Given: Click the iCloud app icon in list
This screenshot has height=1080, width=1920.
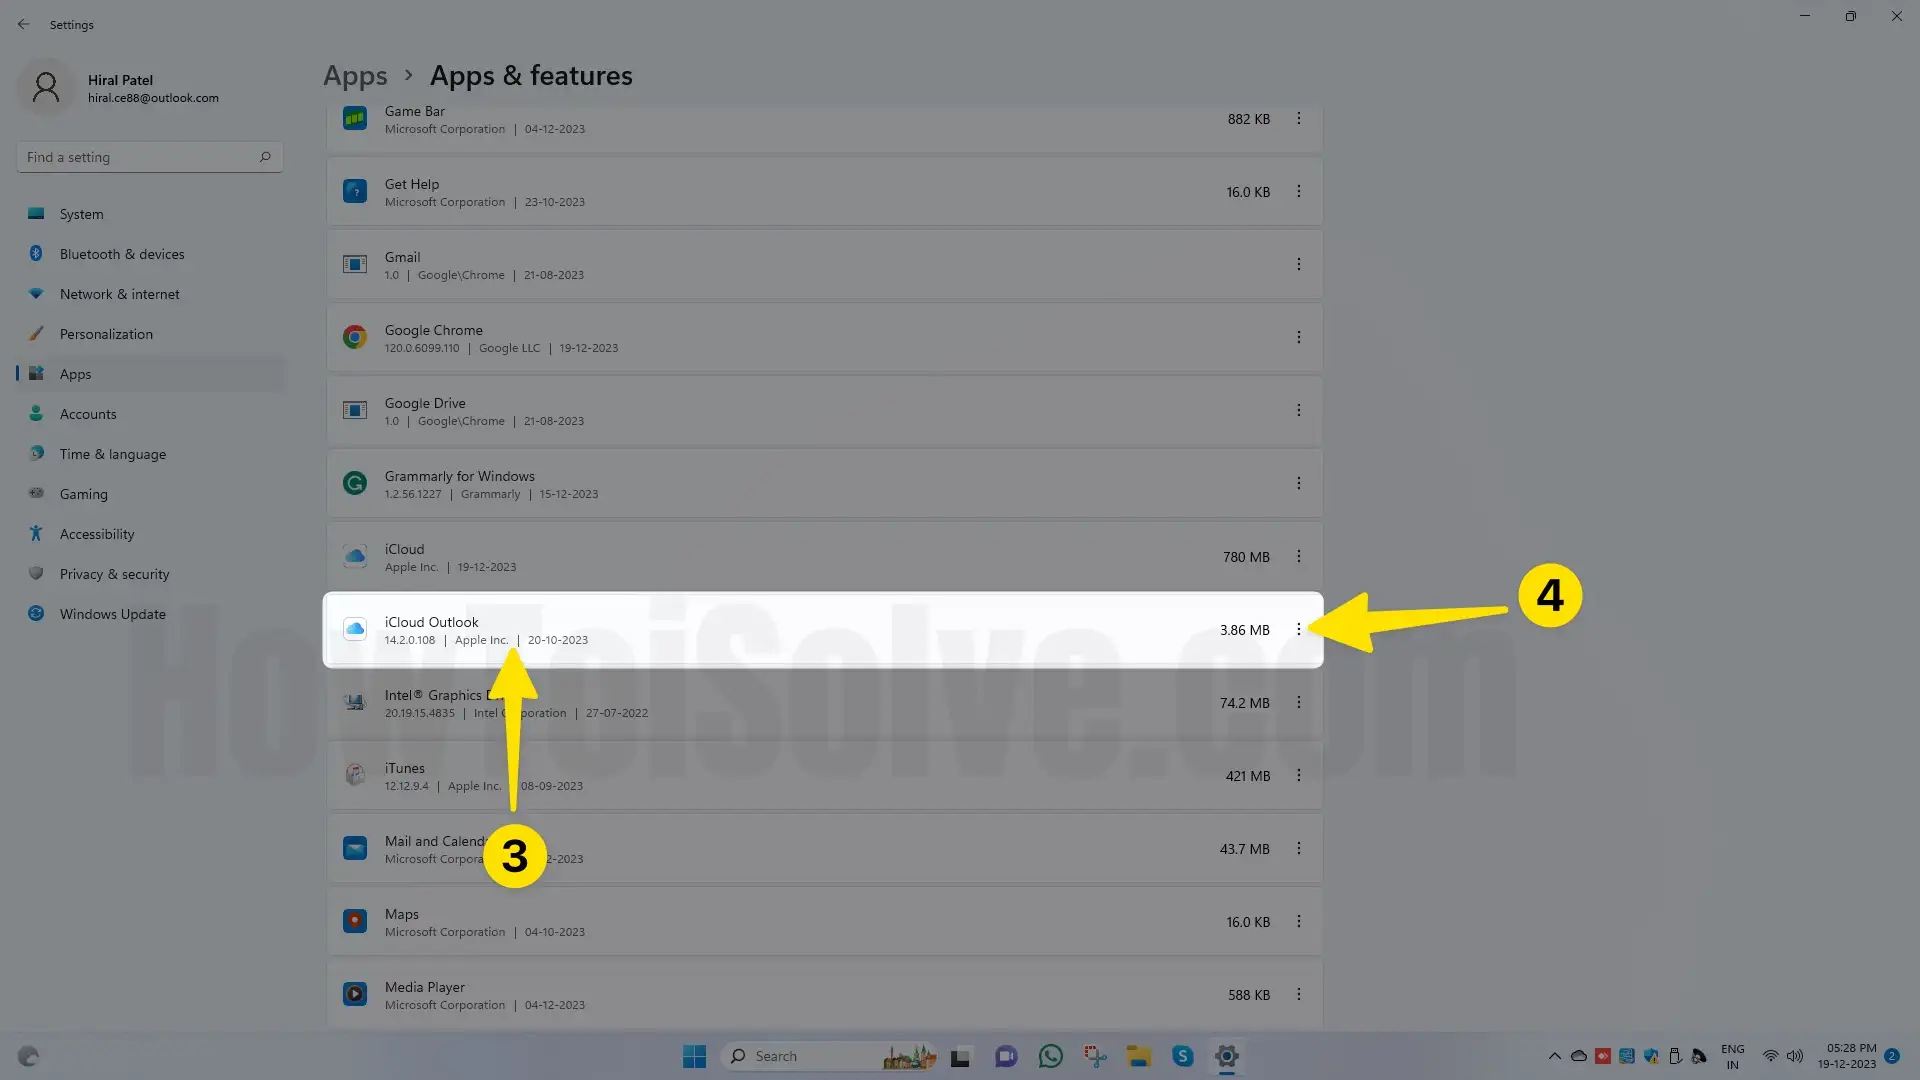Looking at the screenshot, I should point(354,556).
